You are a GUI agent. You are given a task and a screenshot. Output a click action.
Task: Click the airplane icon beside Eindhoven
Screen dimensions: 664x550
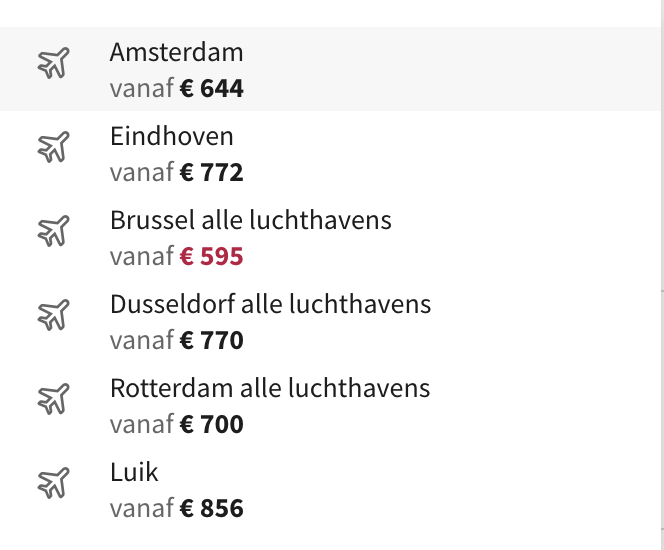[x=53, y=147]
